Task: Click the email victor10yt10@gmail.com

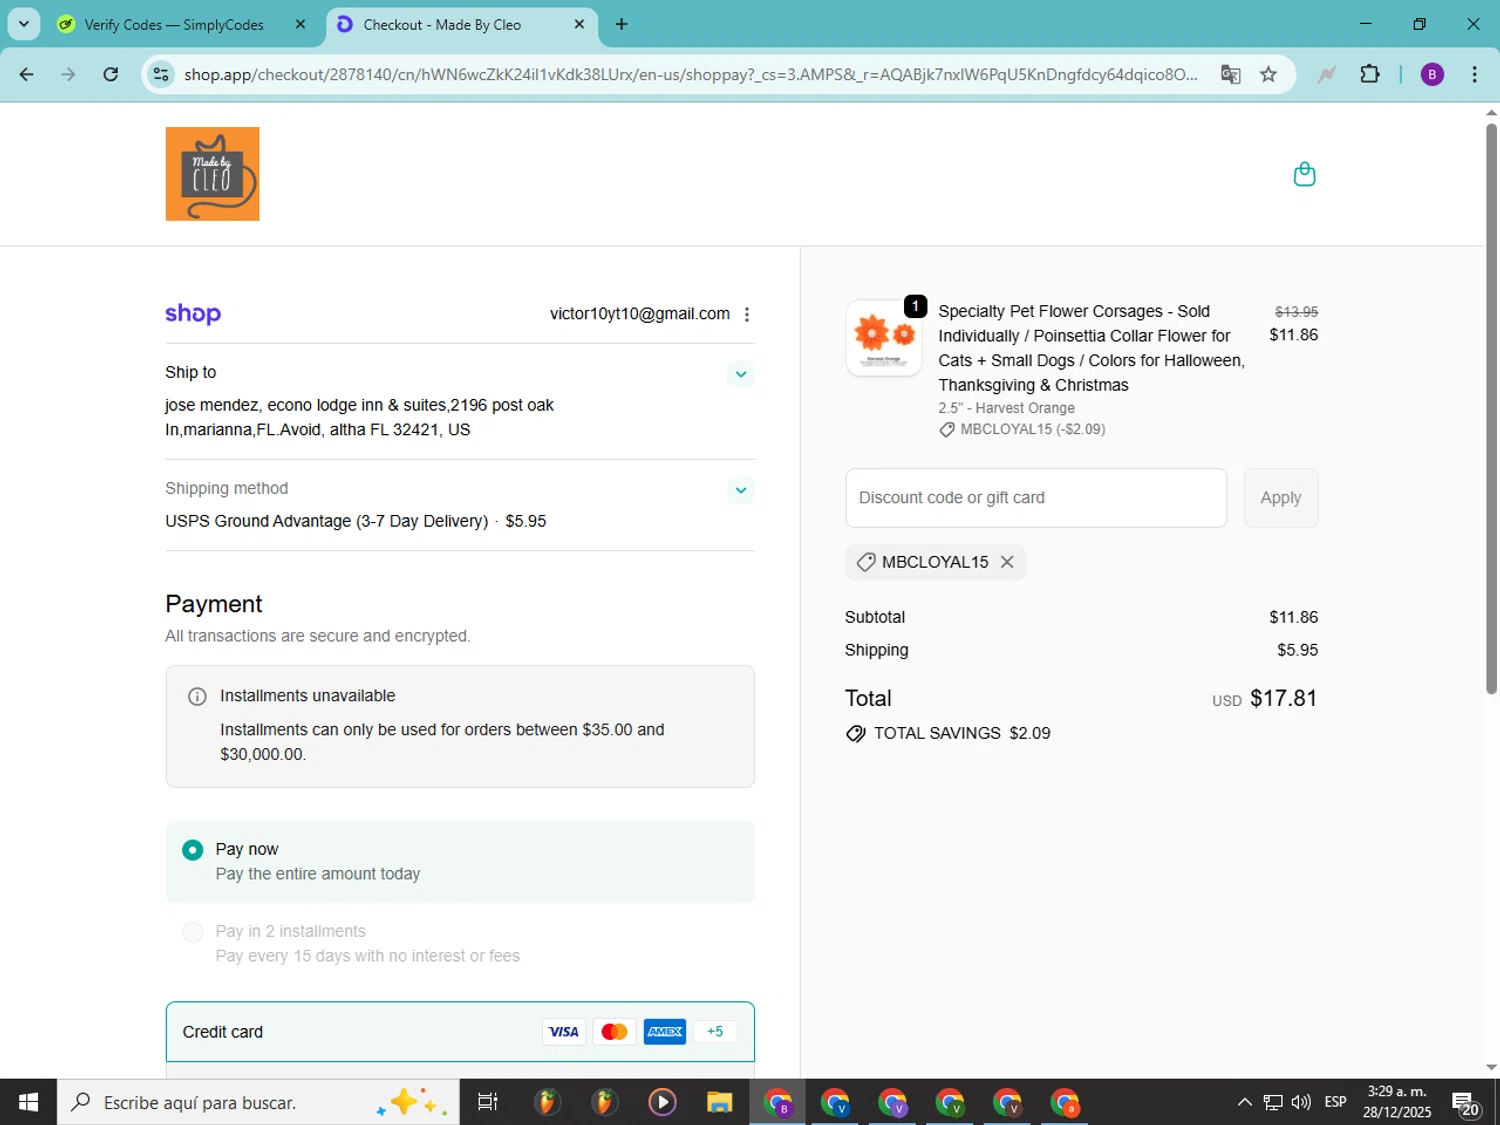Action: point(640,314)
